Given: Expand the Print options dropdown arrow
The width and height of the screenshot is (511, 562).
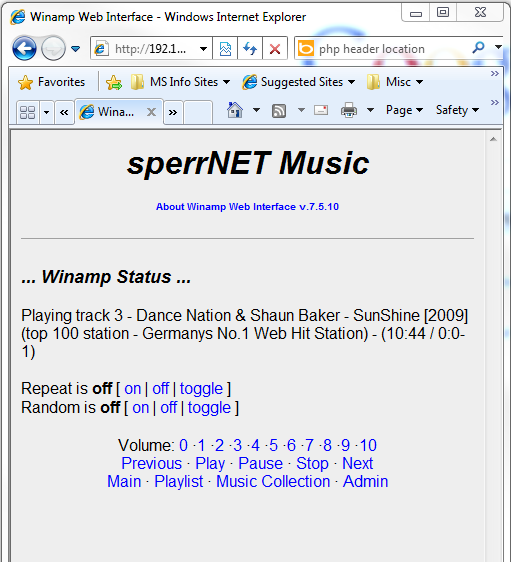Looking at the screenshot, I should 371,110.
